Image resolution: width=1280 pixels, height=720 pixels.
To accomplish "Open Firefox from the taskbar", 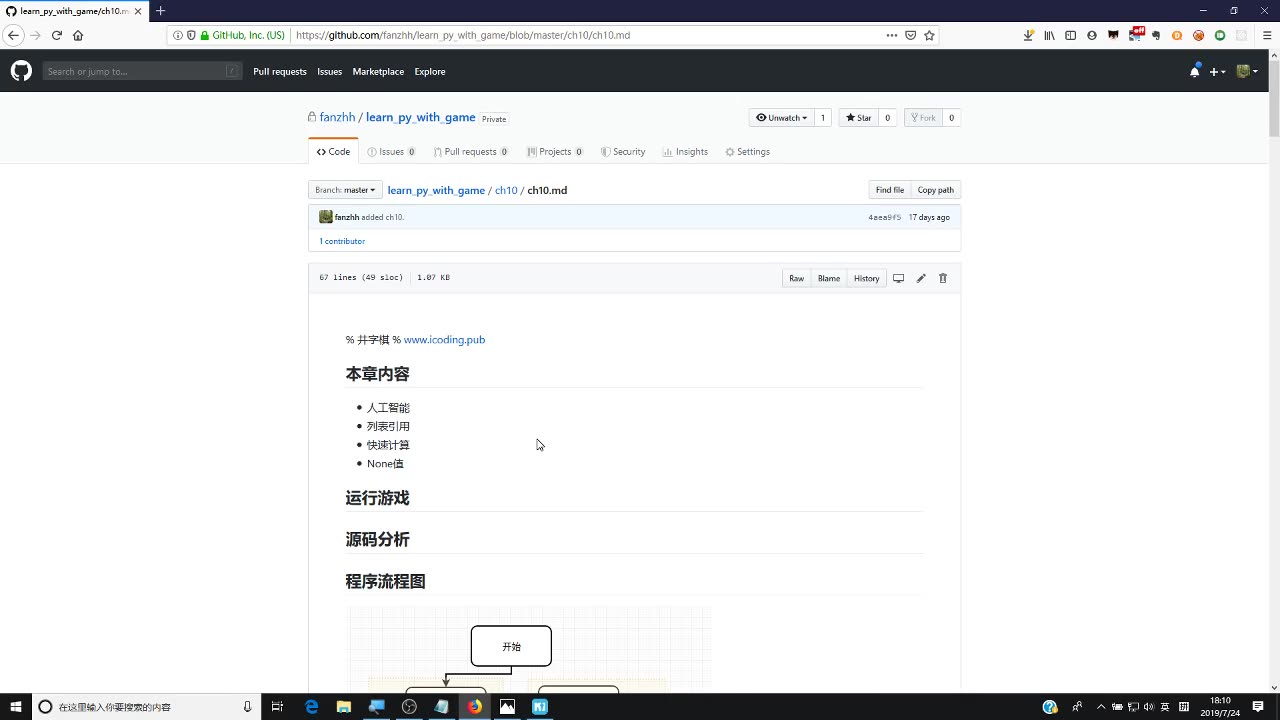I will pos(475,707).
